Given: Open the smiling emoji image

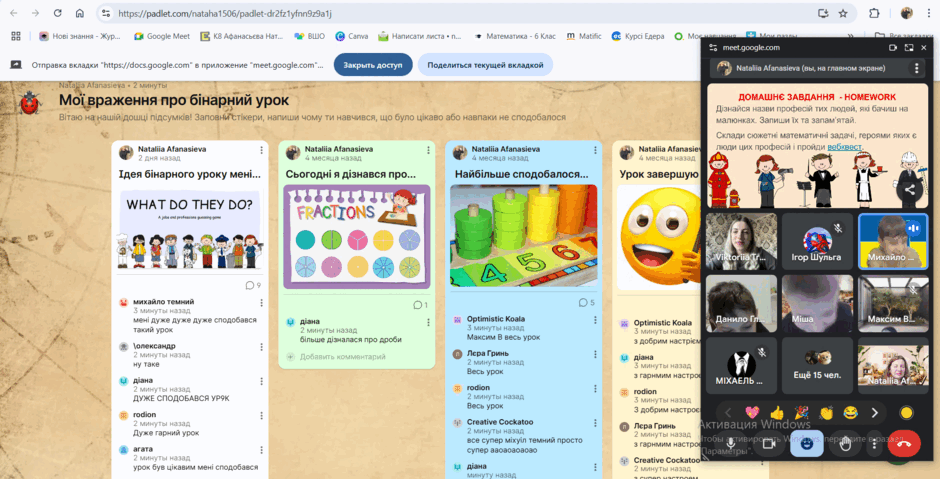Looking at the screenshot, I should (x=658, y=237).
